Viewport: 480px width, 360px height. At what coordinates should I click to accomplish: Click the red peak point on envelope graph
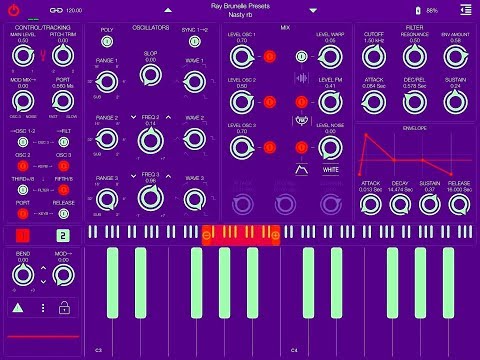click(x=366, y=135)
